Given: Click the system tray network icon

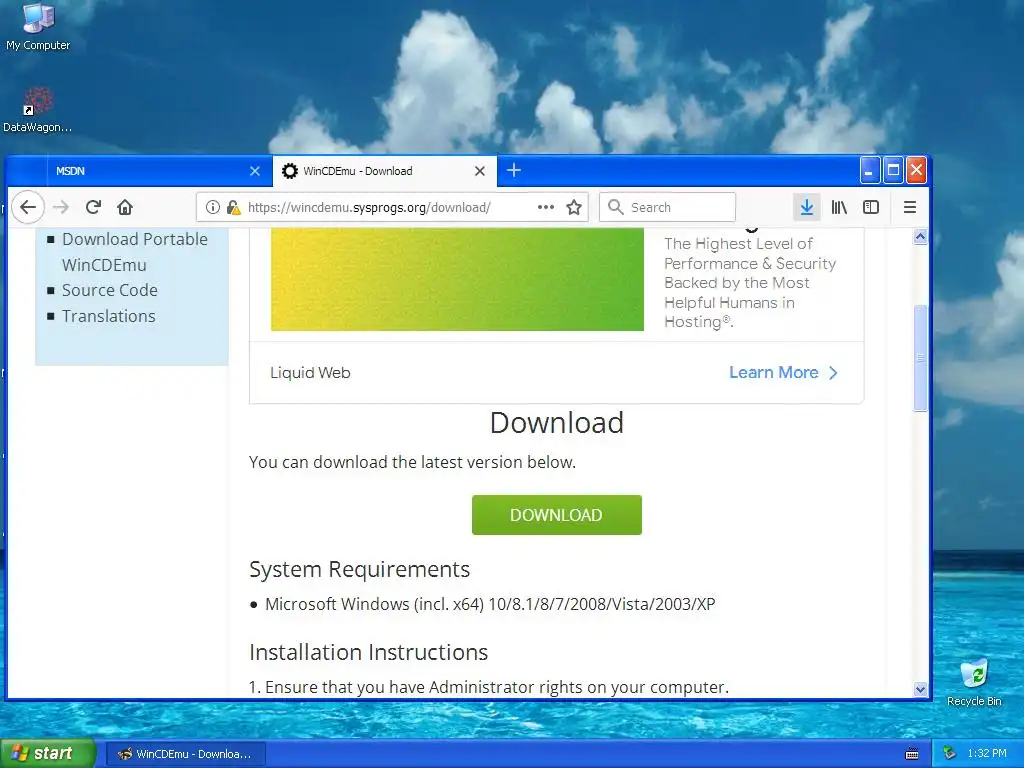Looking at the screenshot, I should pos(950,754).
